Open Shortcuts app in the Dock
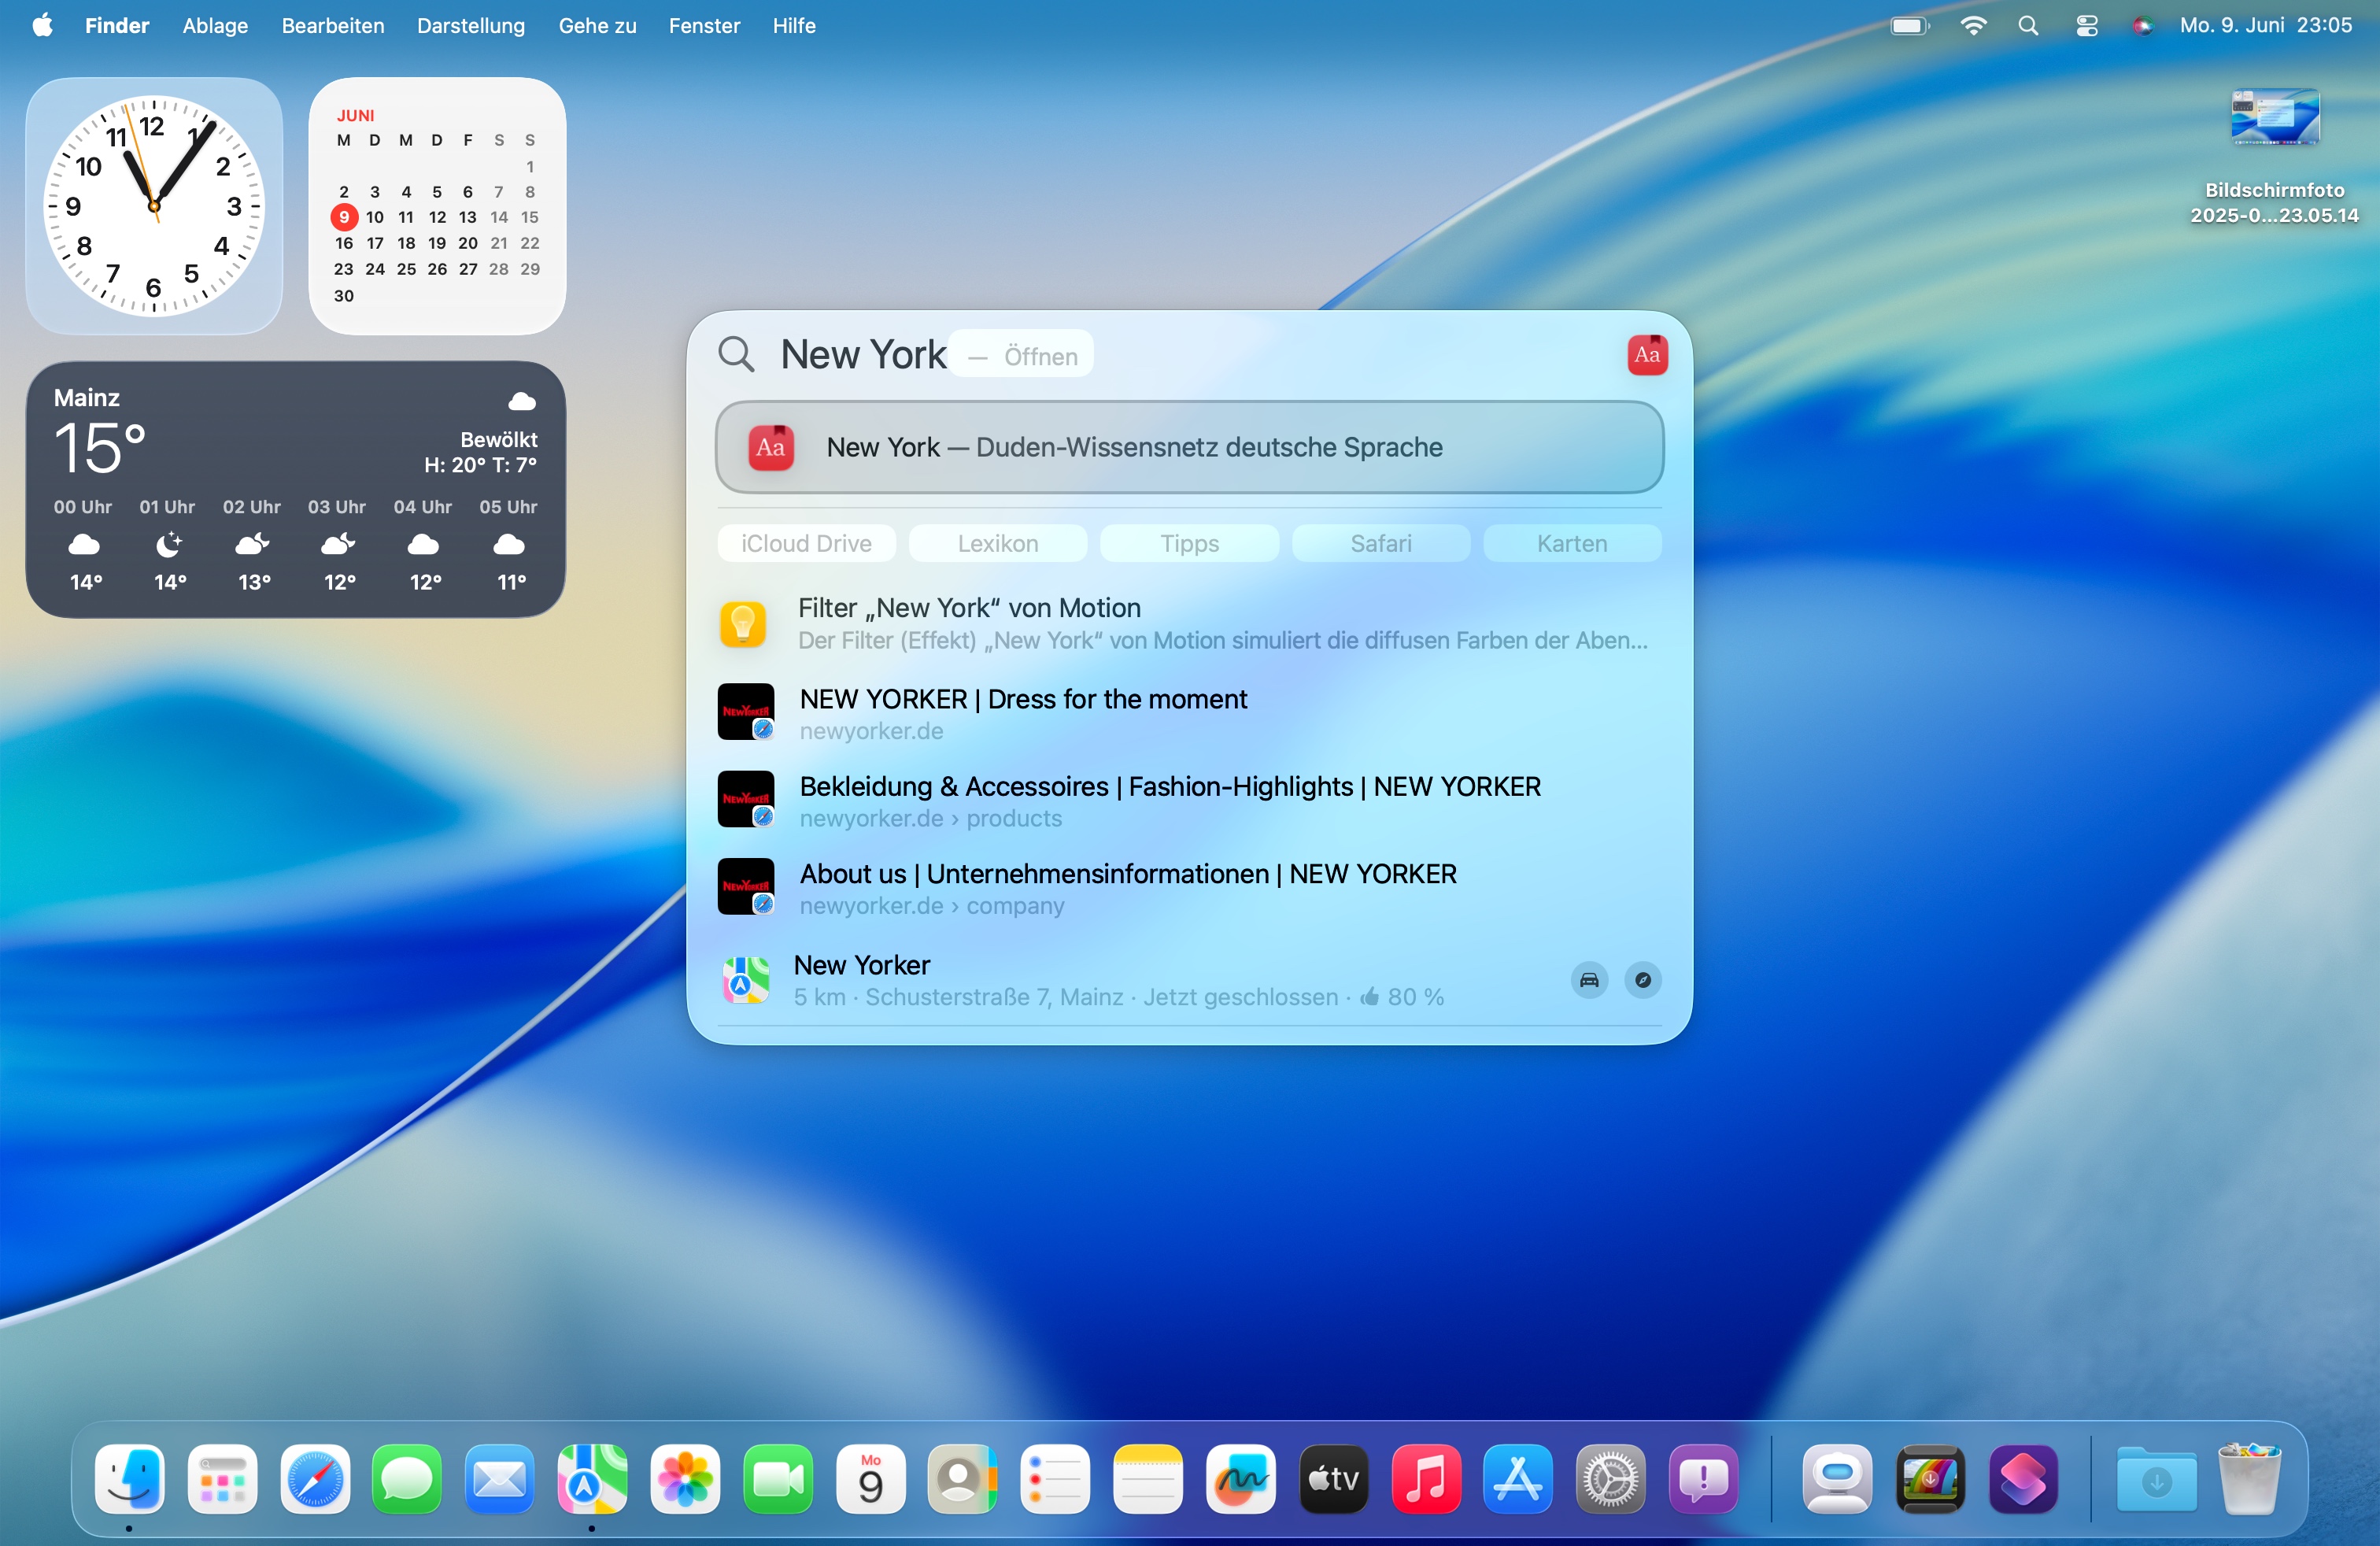Screen dimensions: 2380x1546 2023,1478
